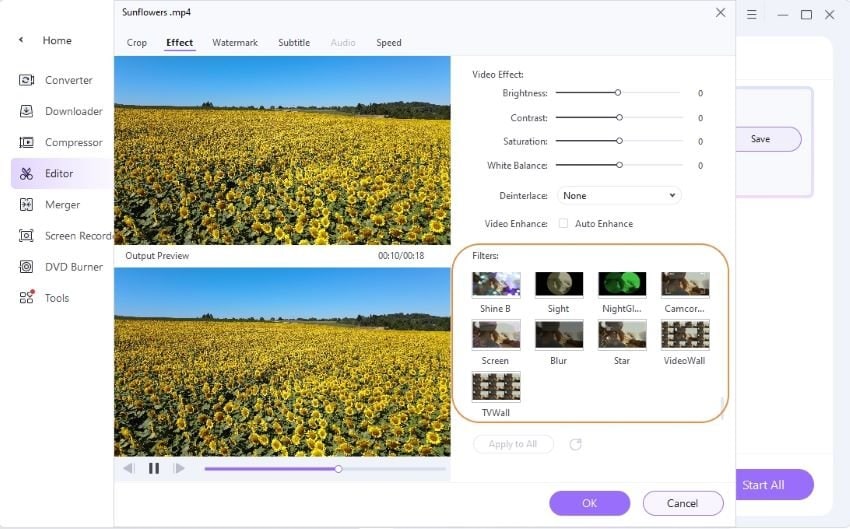Apply the Camcor... filter
The width and height of the screenshot is (850, 529).
tap(685, 285)
